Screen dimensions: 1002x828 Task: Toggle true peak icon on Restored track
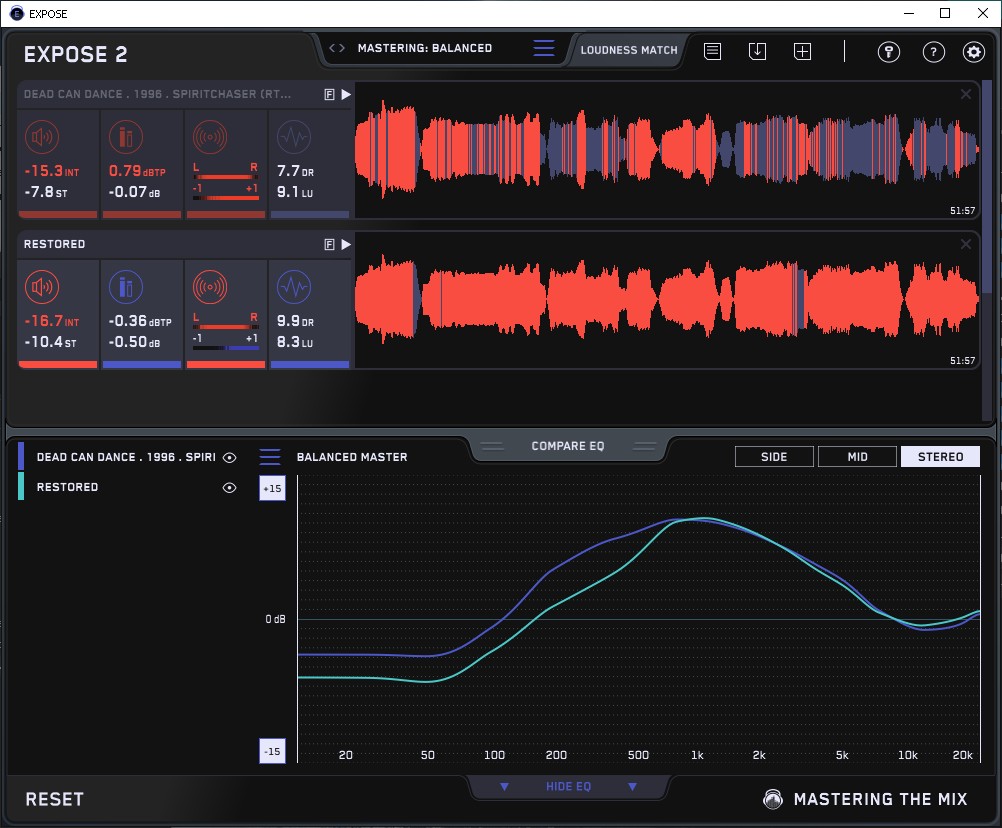click(126, 287)
